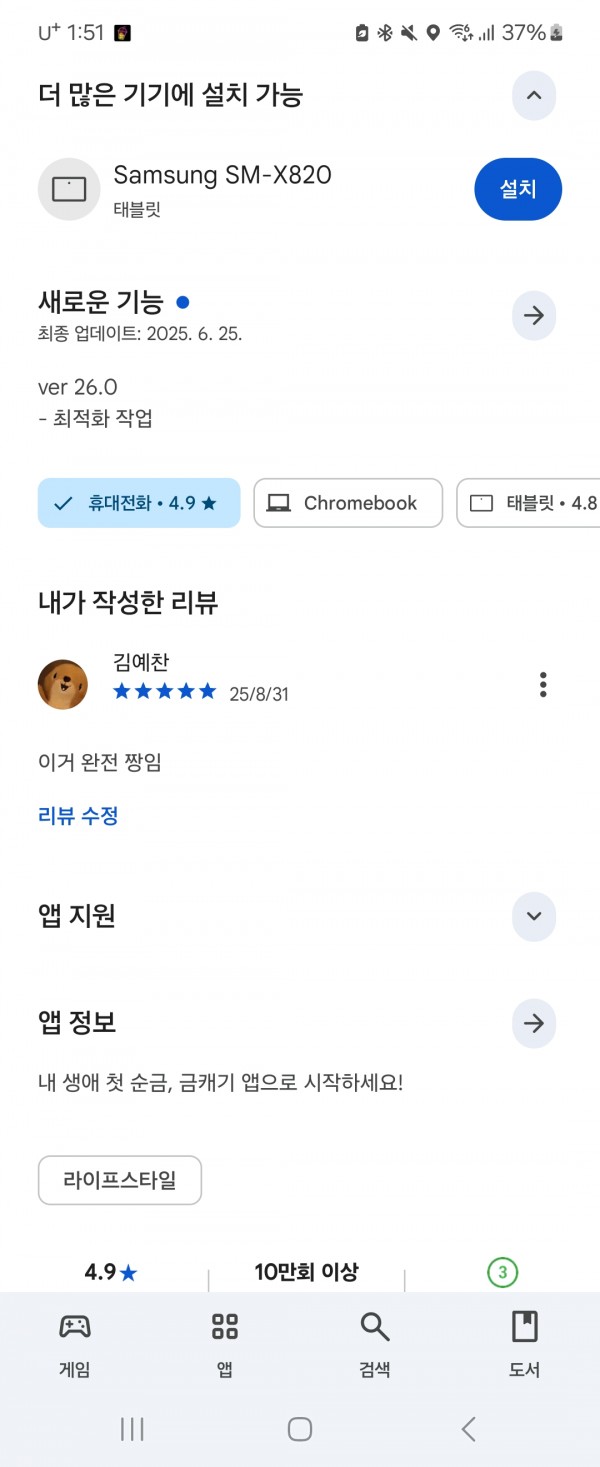Select the Chromebook rating chip
600x1467 pixels.
348,503
